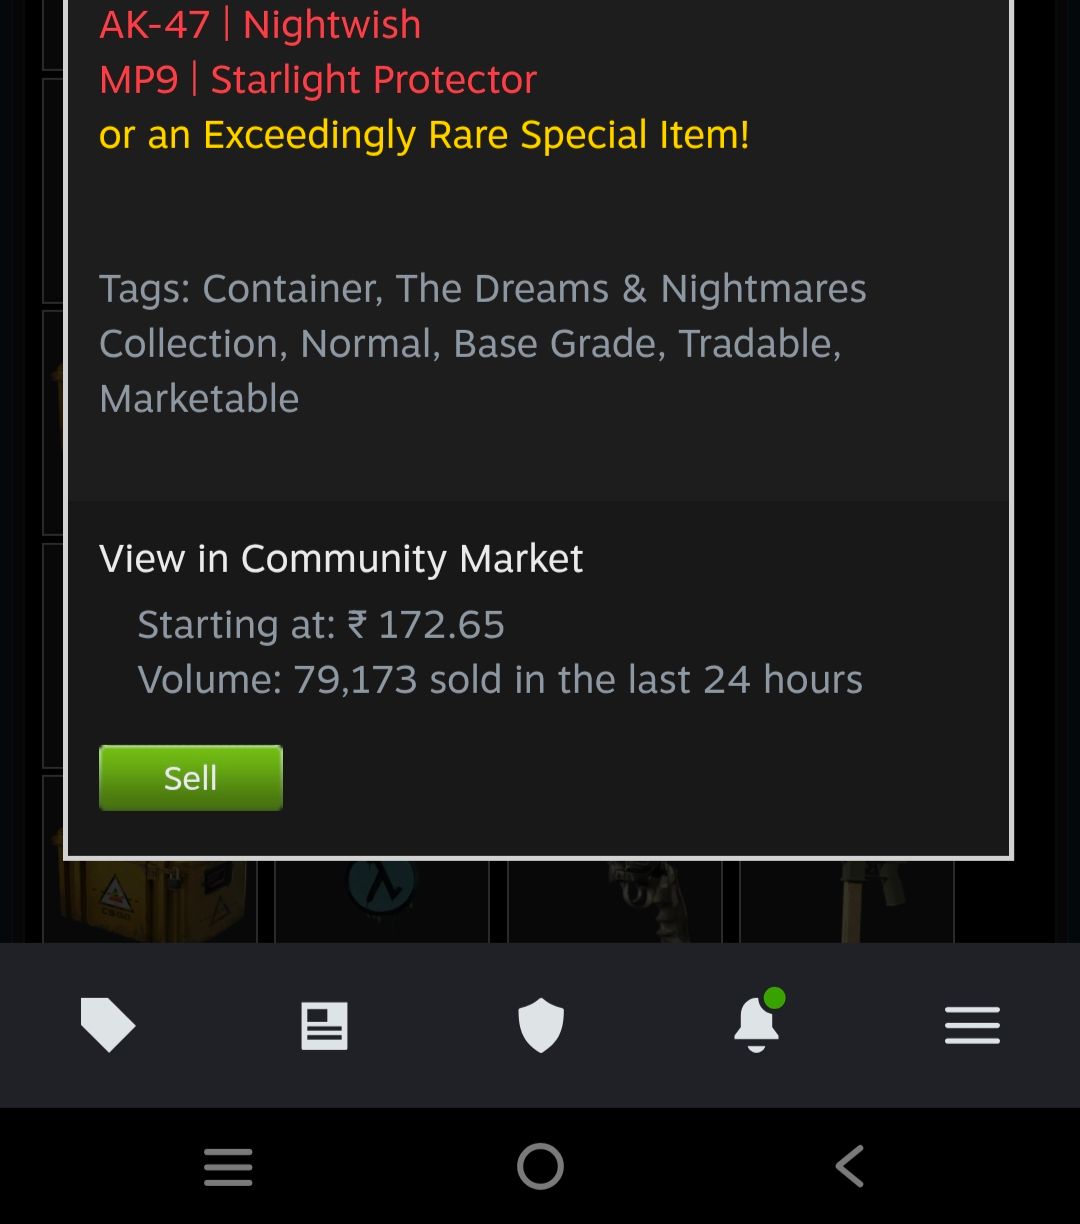Click the Tags description text

click(x=483, y=343)
